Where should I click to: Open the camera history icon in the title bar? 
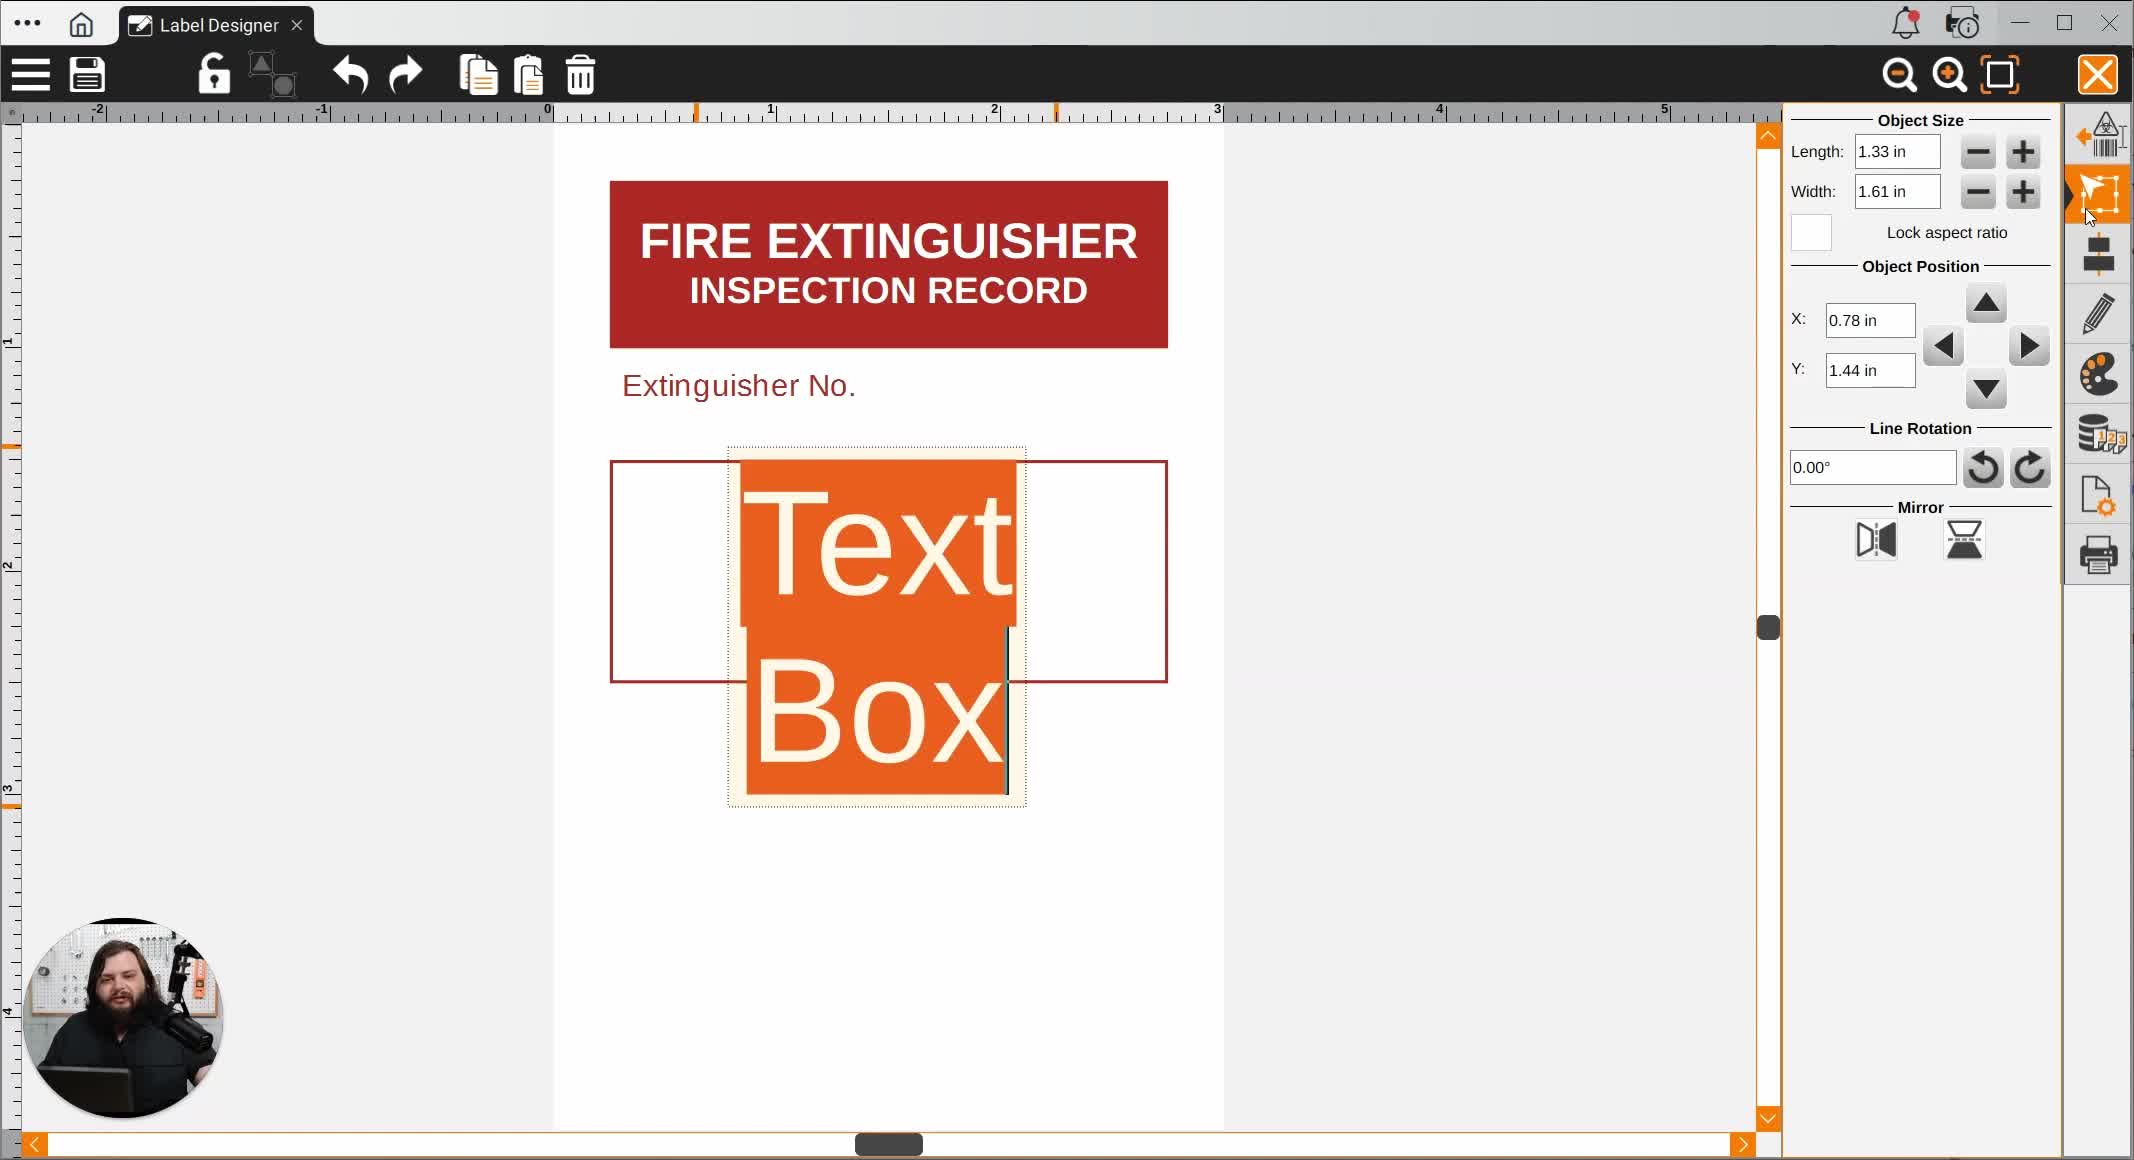coord(1962,23)
